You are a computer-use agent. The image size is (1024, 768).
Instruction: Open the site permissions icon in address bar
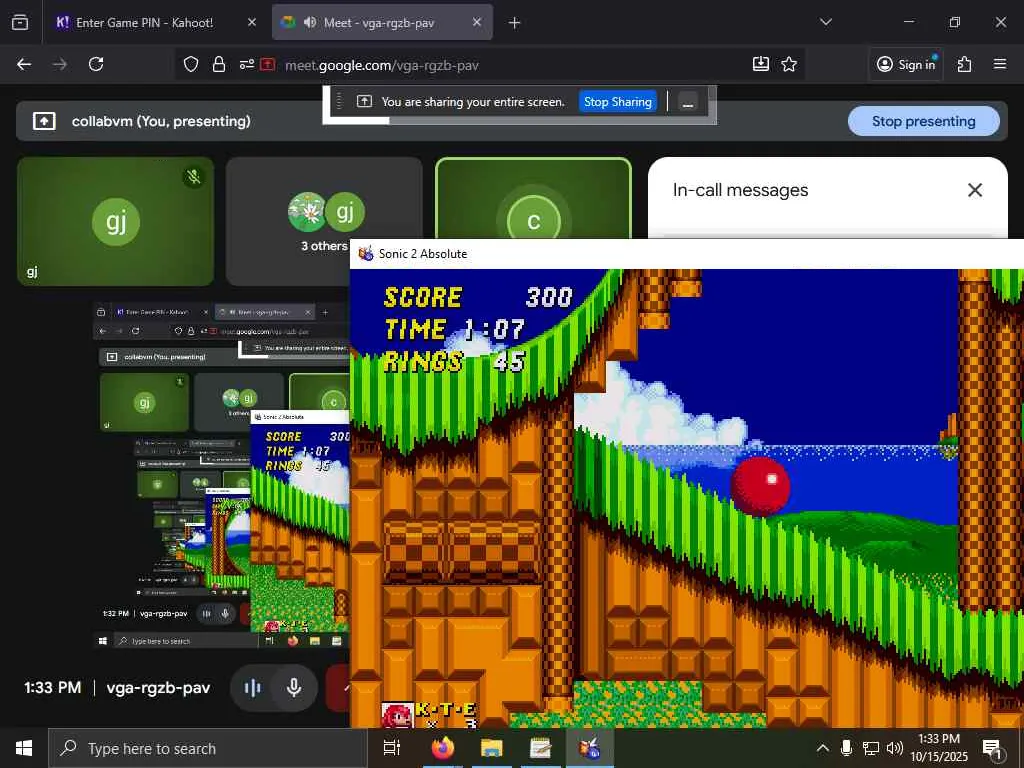pyautogui.click(x=246, y=64)
